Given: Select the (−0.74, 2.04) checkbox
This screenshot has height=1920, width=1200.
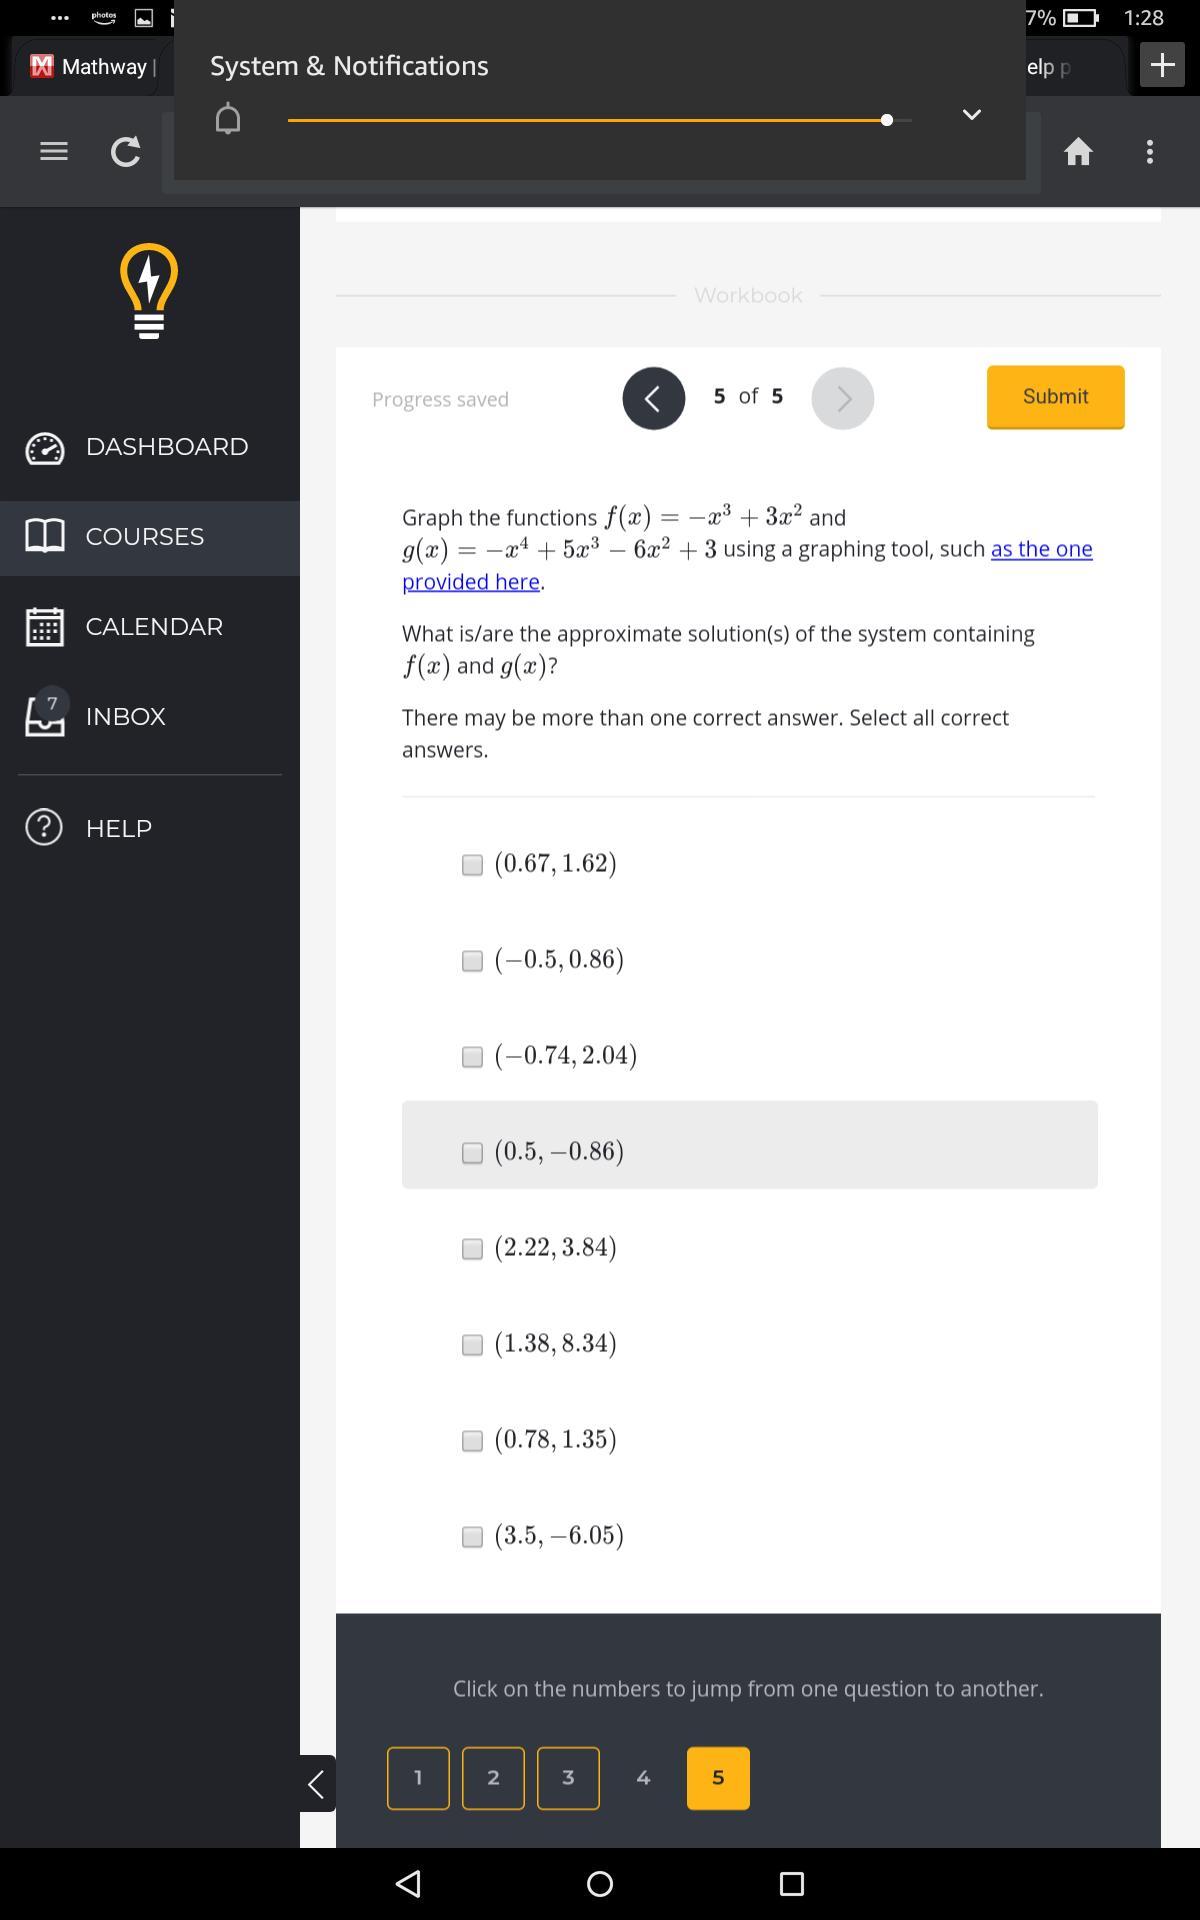Looking at the screenshot, I should (472, 1057).
